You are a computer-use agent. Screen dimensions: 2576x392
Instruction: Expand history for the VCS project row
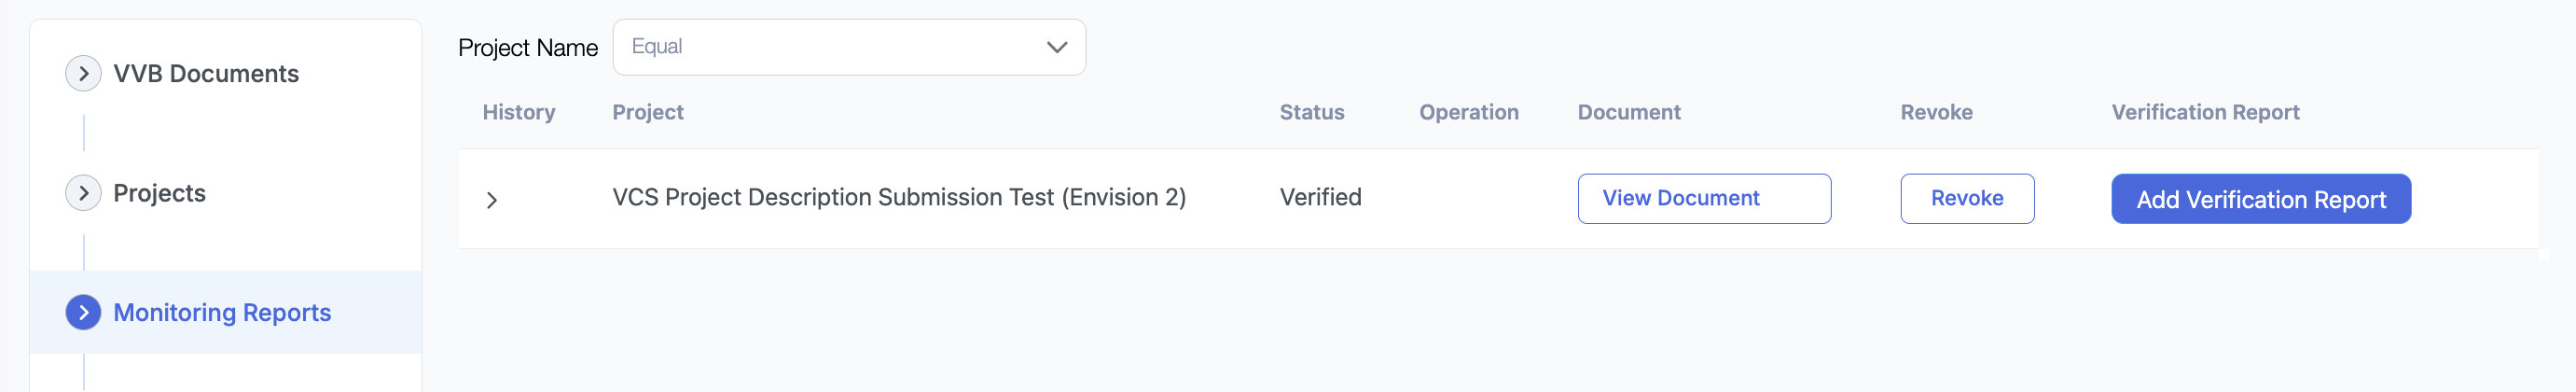tap(491, 200)
